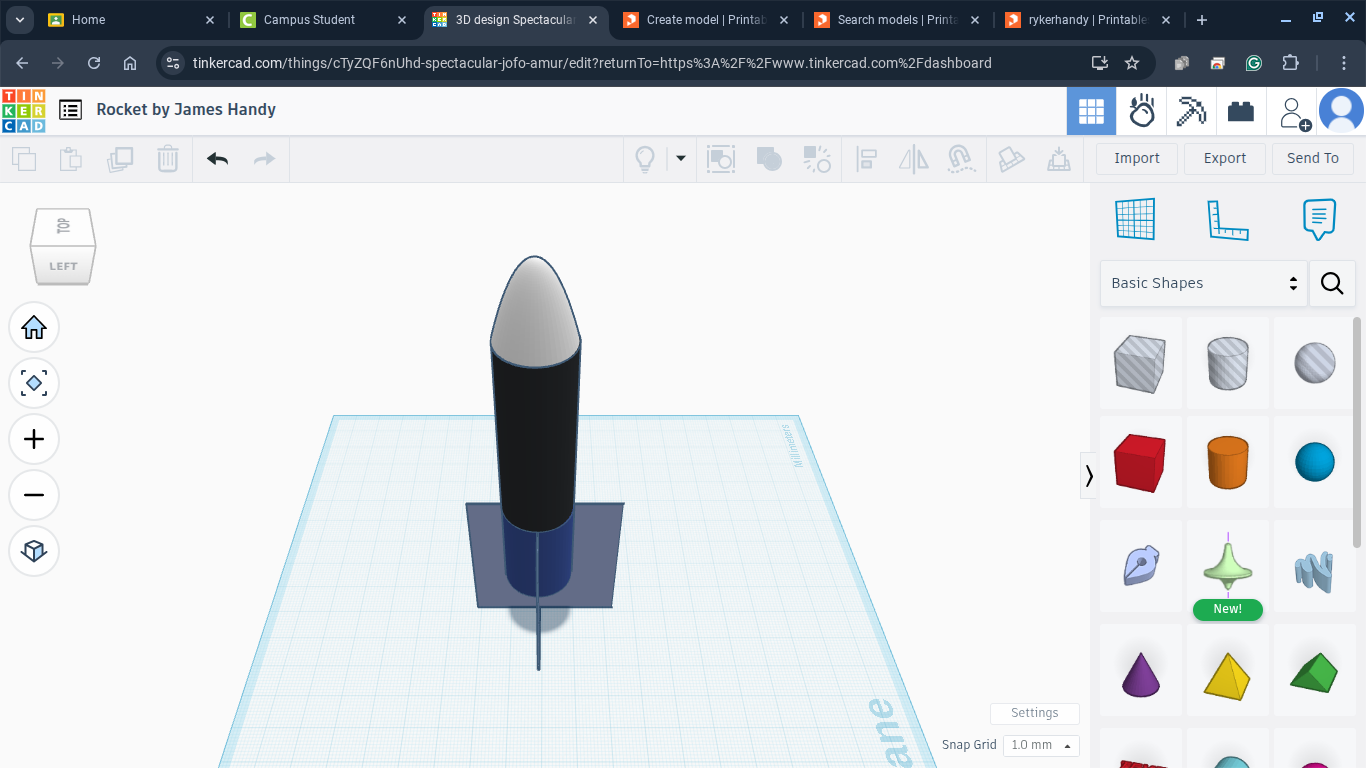Click the Mirror tool icon
Image resolution: width=1366 pixels, height=768 pixels.
[x=914, y=159]
